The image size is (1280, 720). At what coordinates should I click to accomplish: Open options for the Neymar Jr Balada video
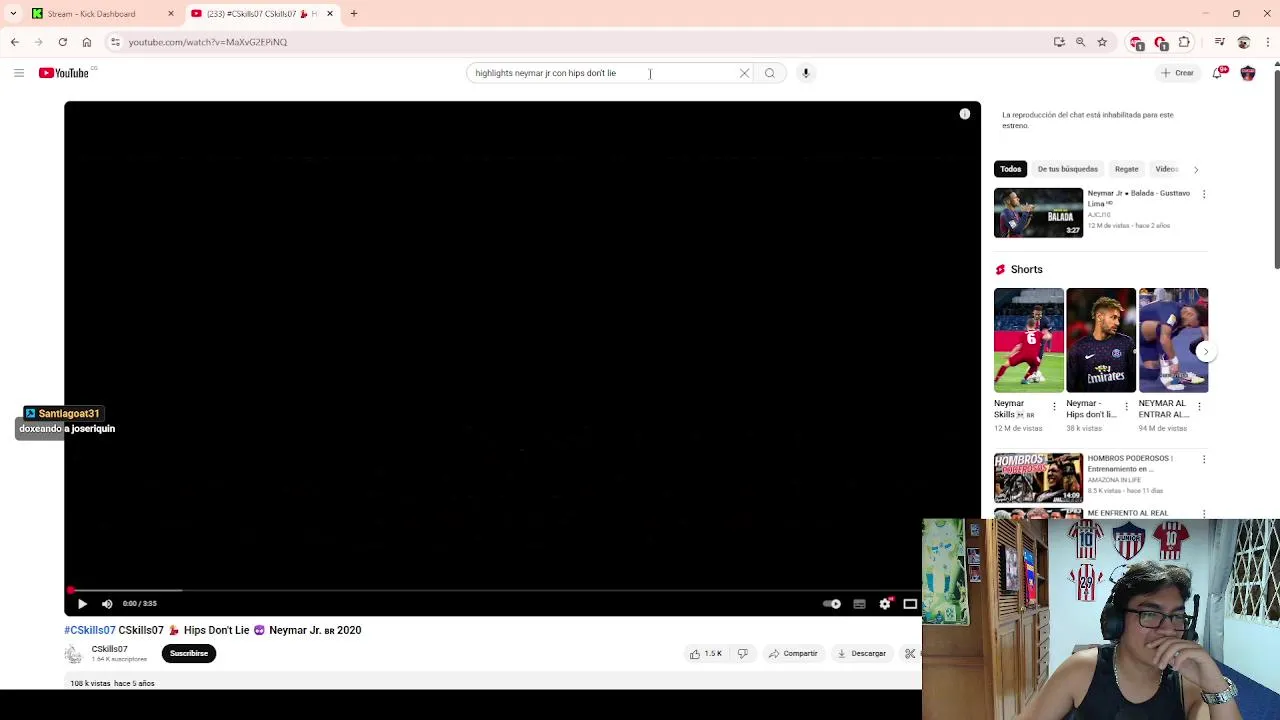coord(1204,194)
